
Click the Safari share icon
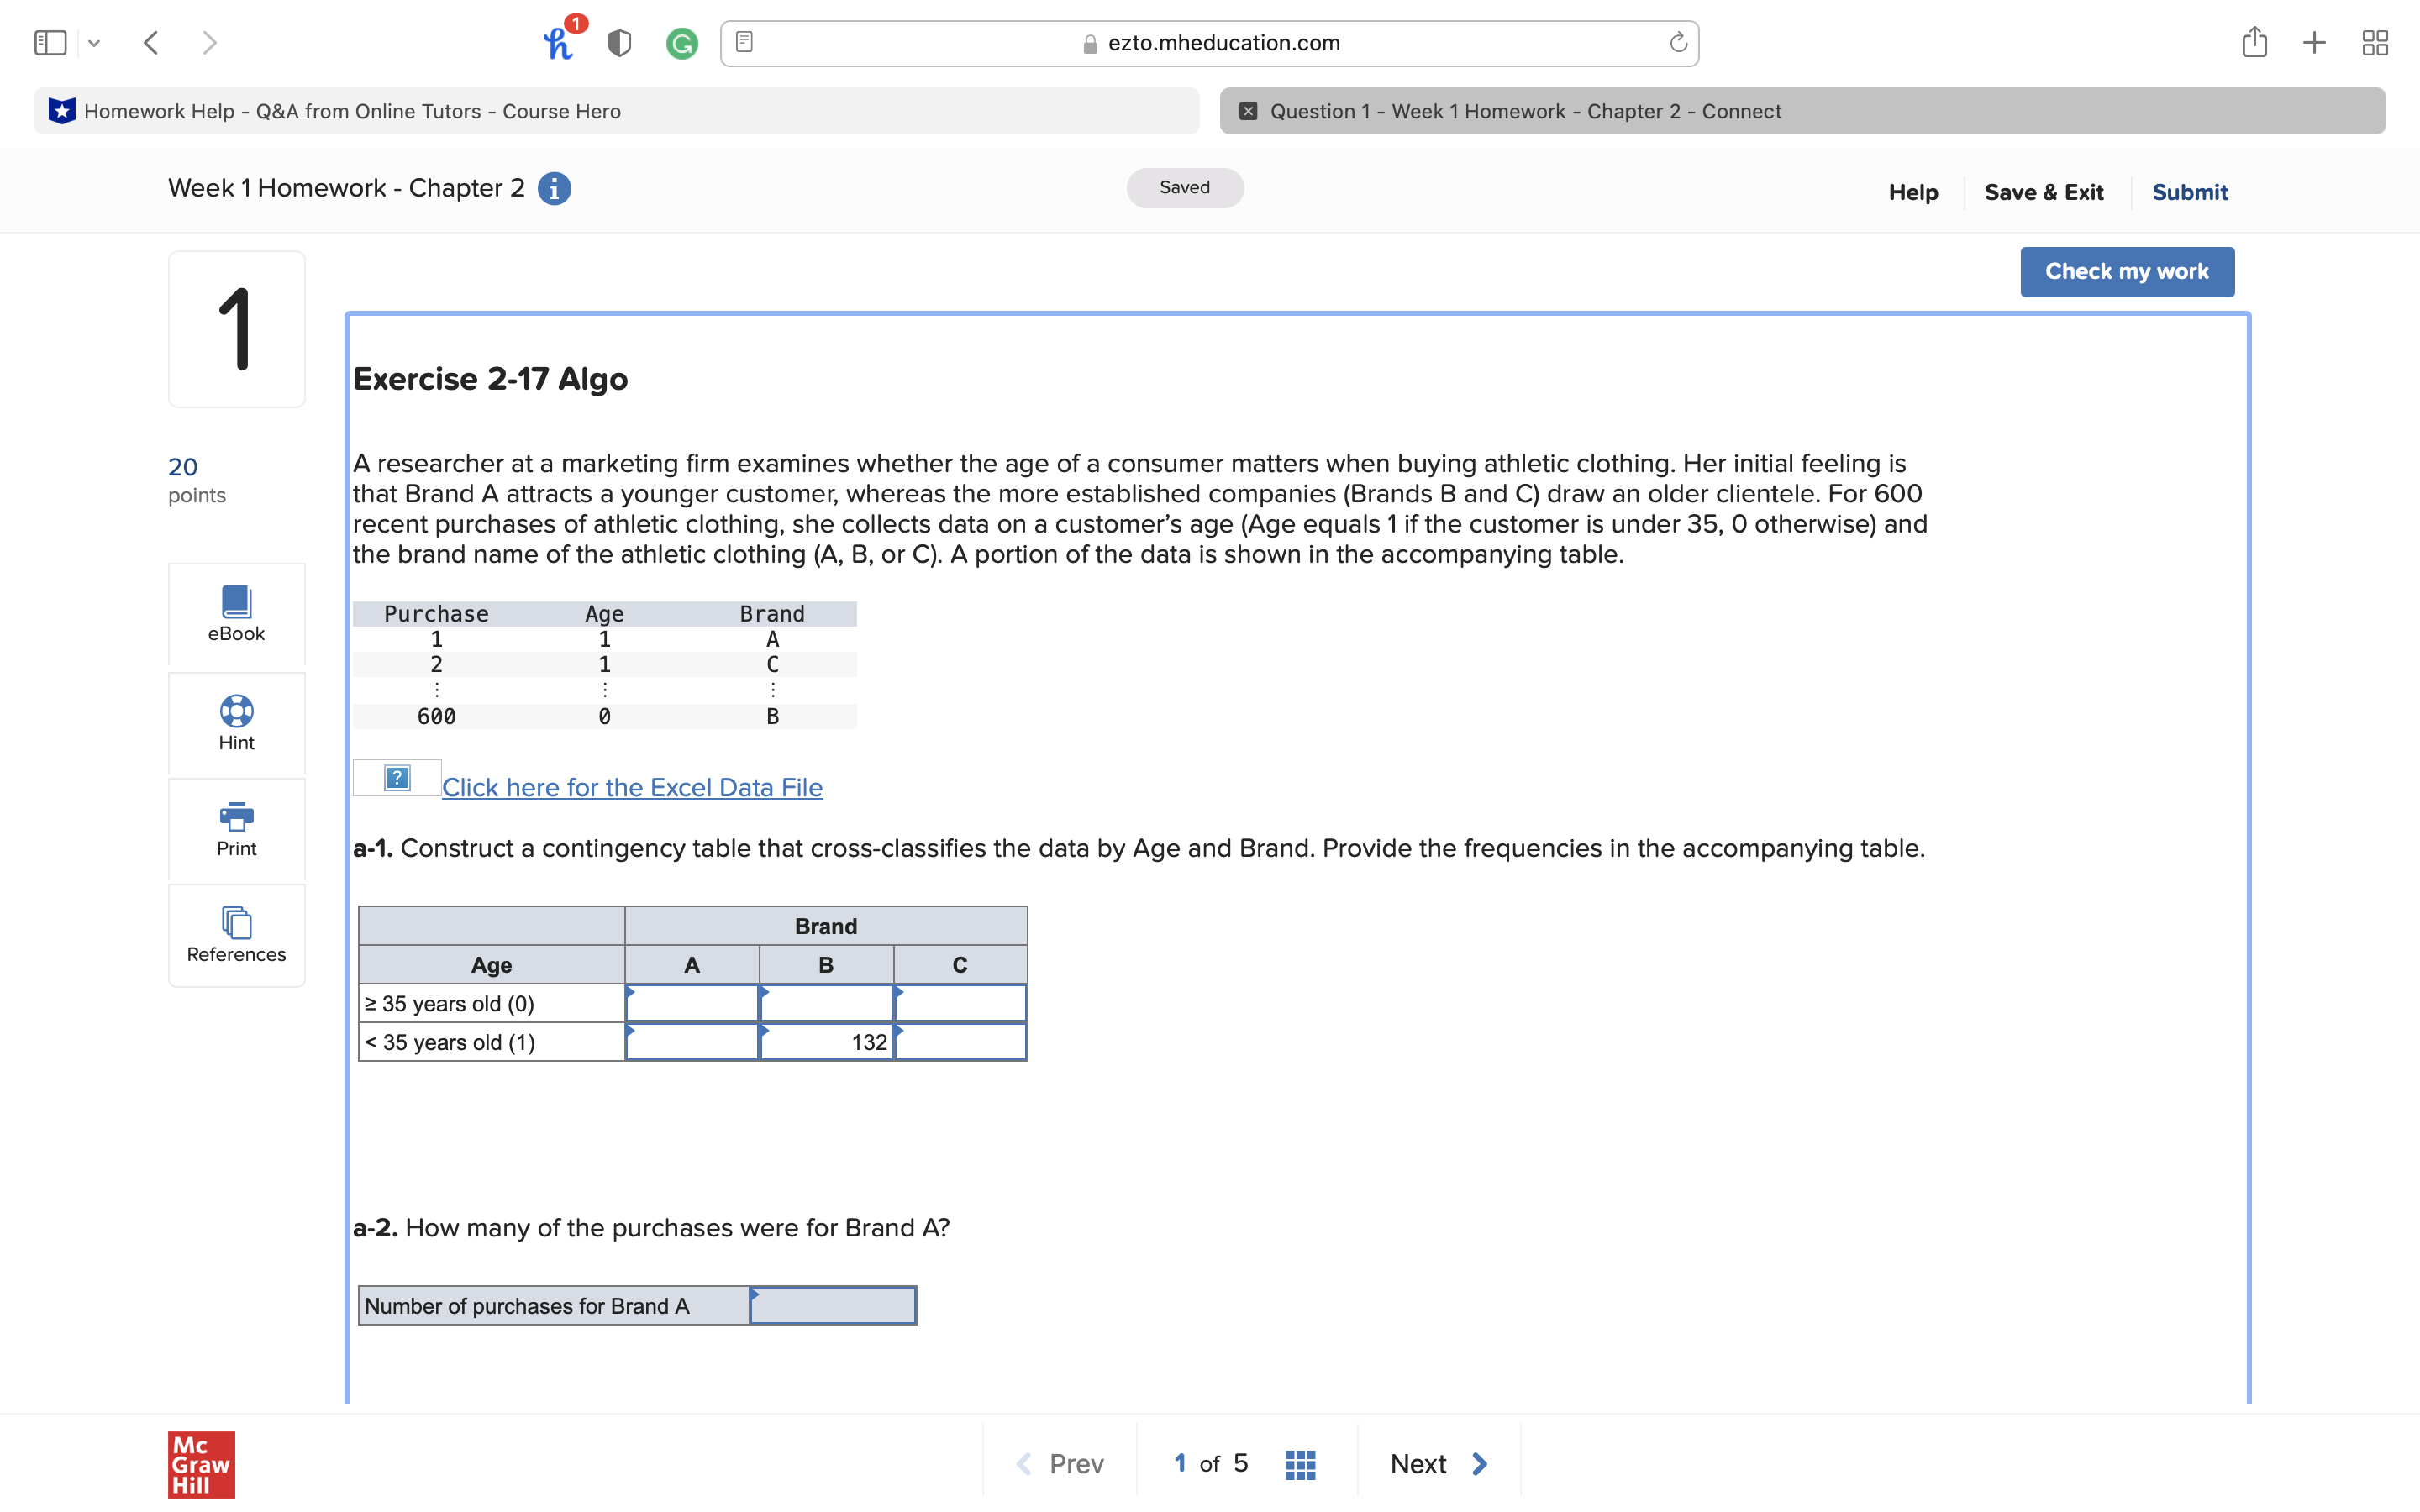(2254, 43)
